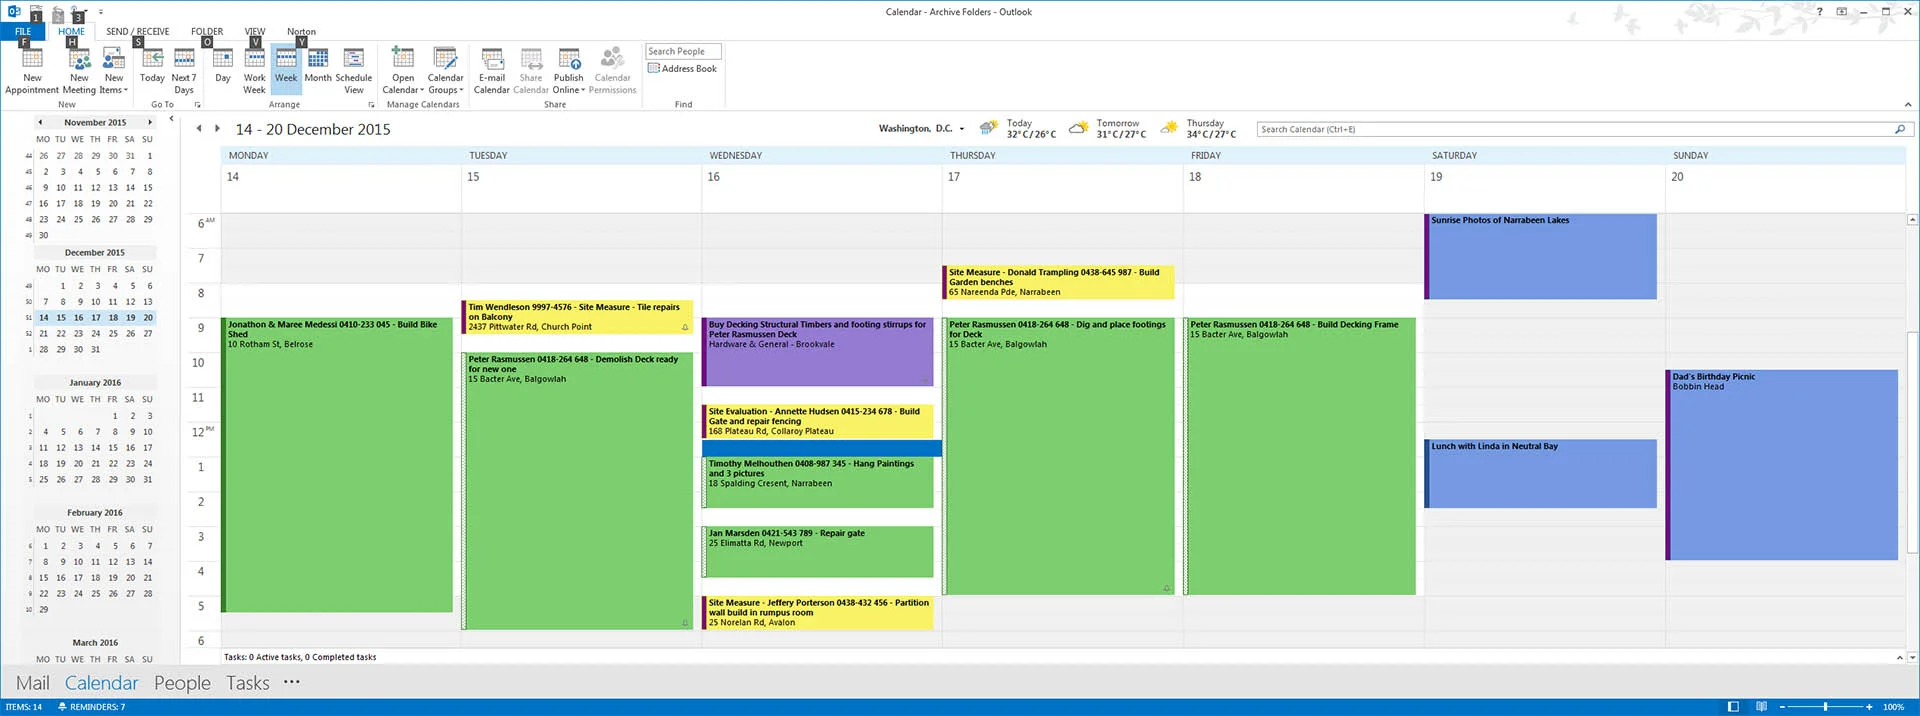This screenshot has height=716, width=1920.
Task: Go to the next week
Action: (217, 128)
